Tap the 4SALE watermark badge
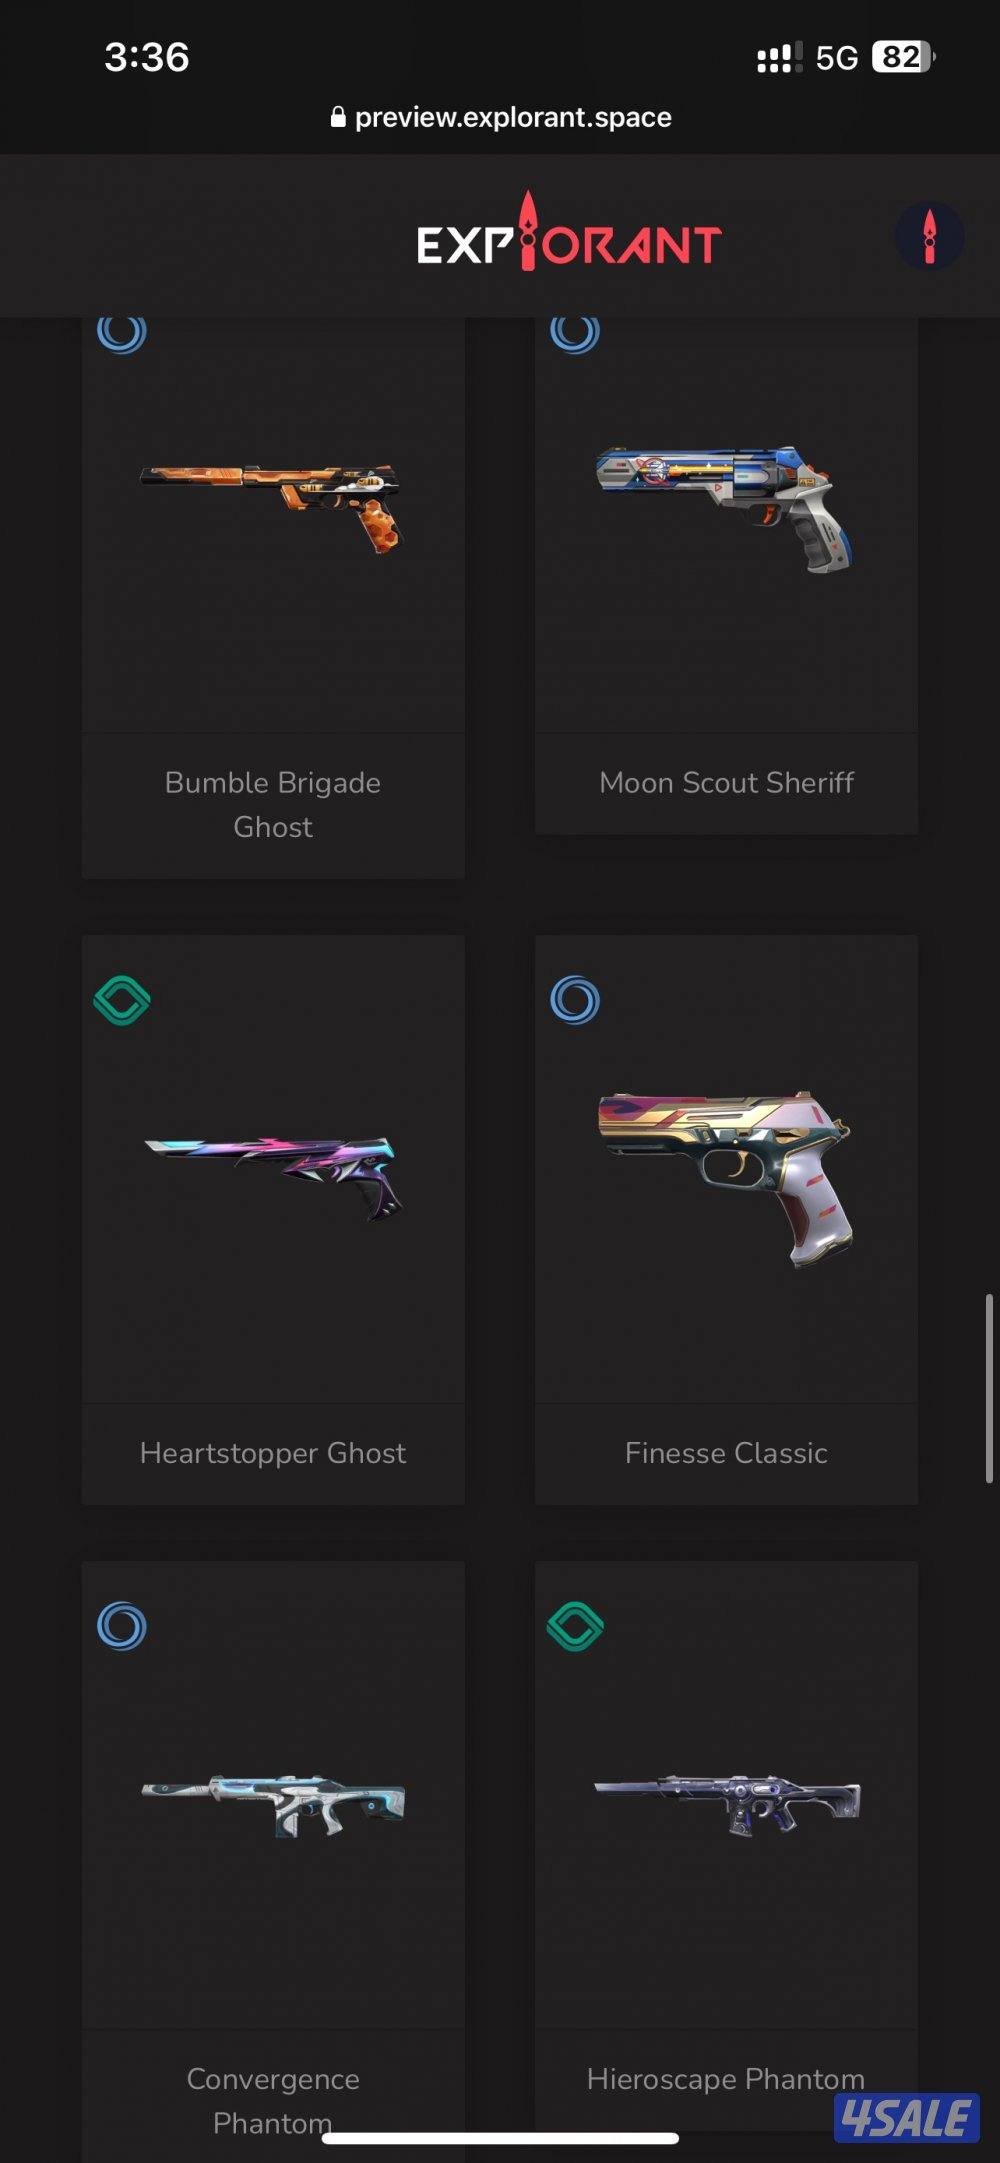The width and height of the screenshot is (1000, 2163). (907, 2117)
